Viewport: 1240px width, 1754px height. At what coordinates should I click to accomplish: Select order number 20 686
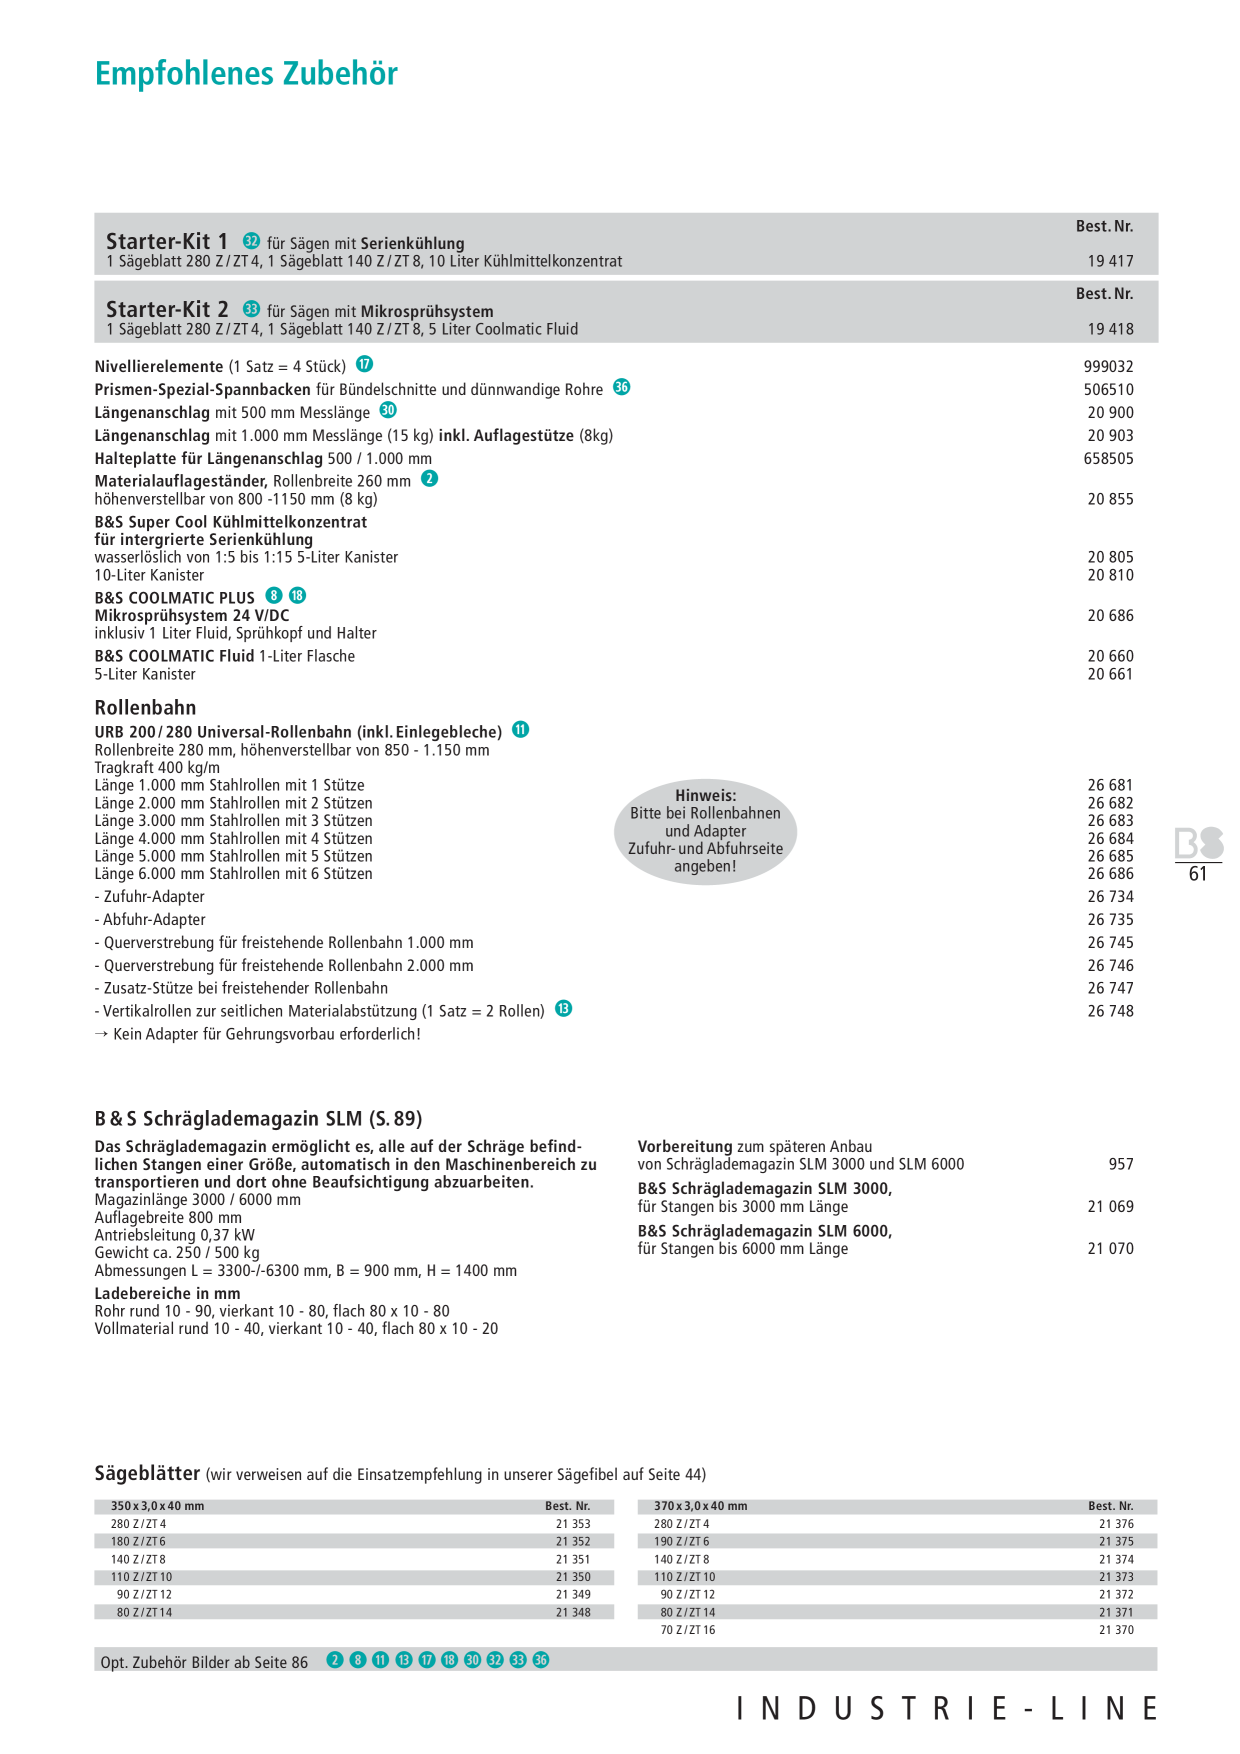pos(1111,616)
